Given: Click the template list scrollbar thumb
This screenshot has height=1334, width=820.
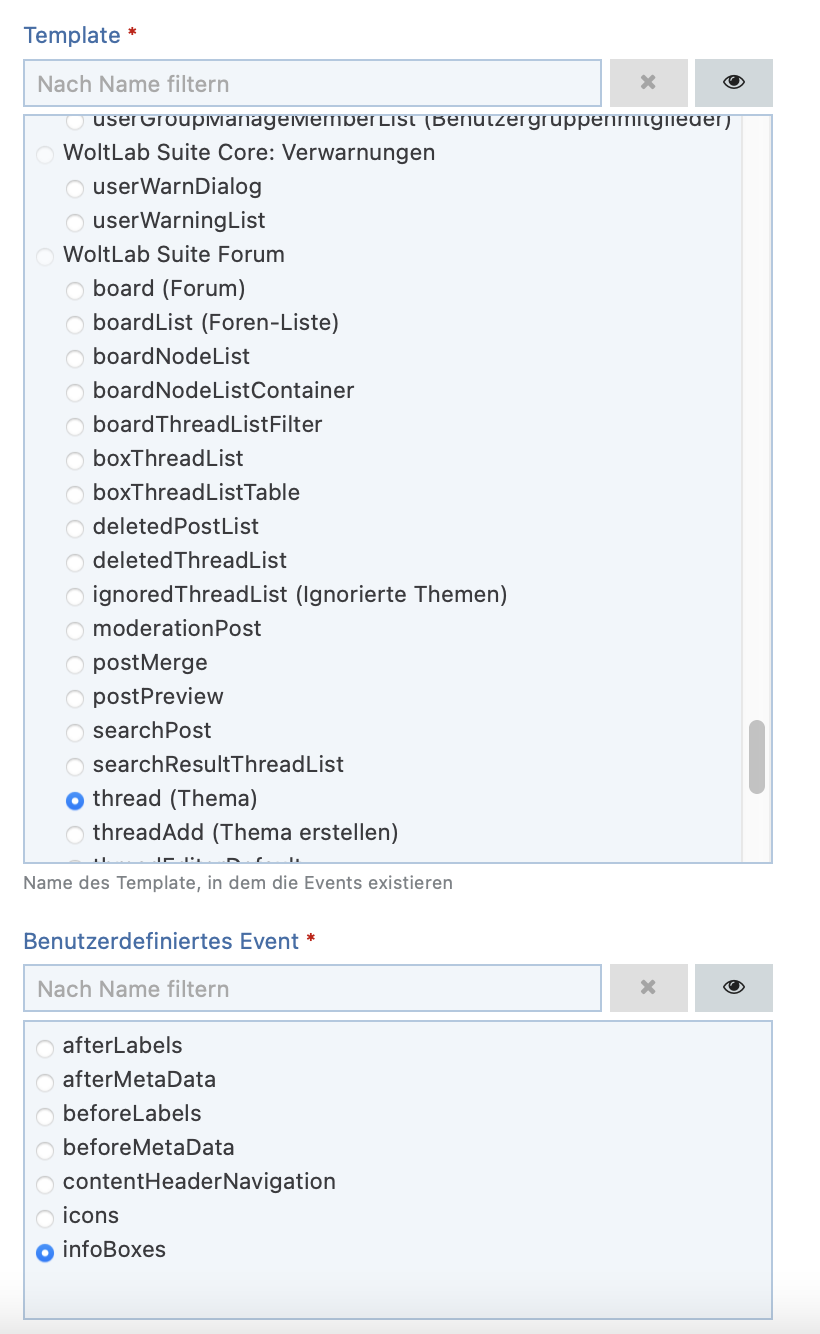Looking at the screenshot, I should 757,757.
